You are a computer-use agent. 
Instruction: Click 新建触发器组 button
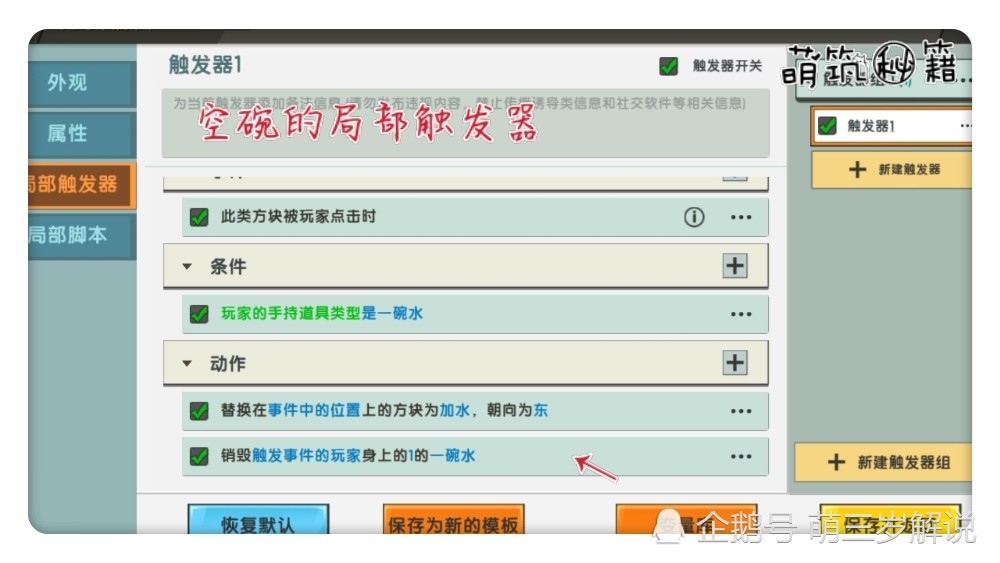click(x=883, y=462)
